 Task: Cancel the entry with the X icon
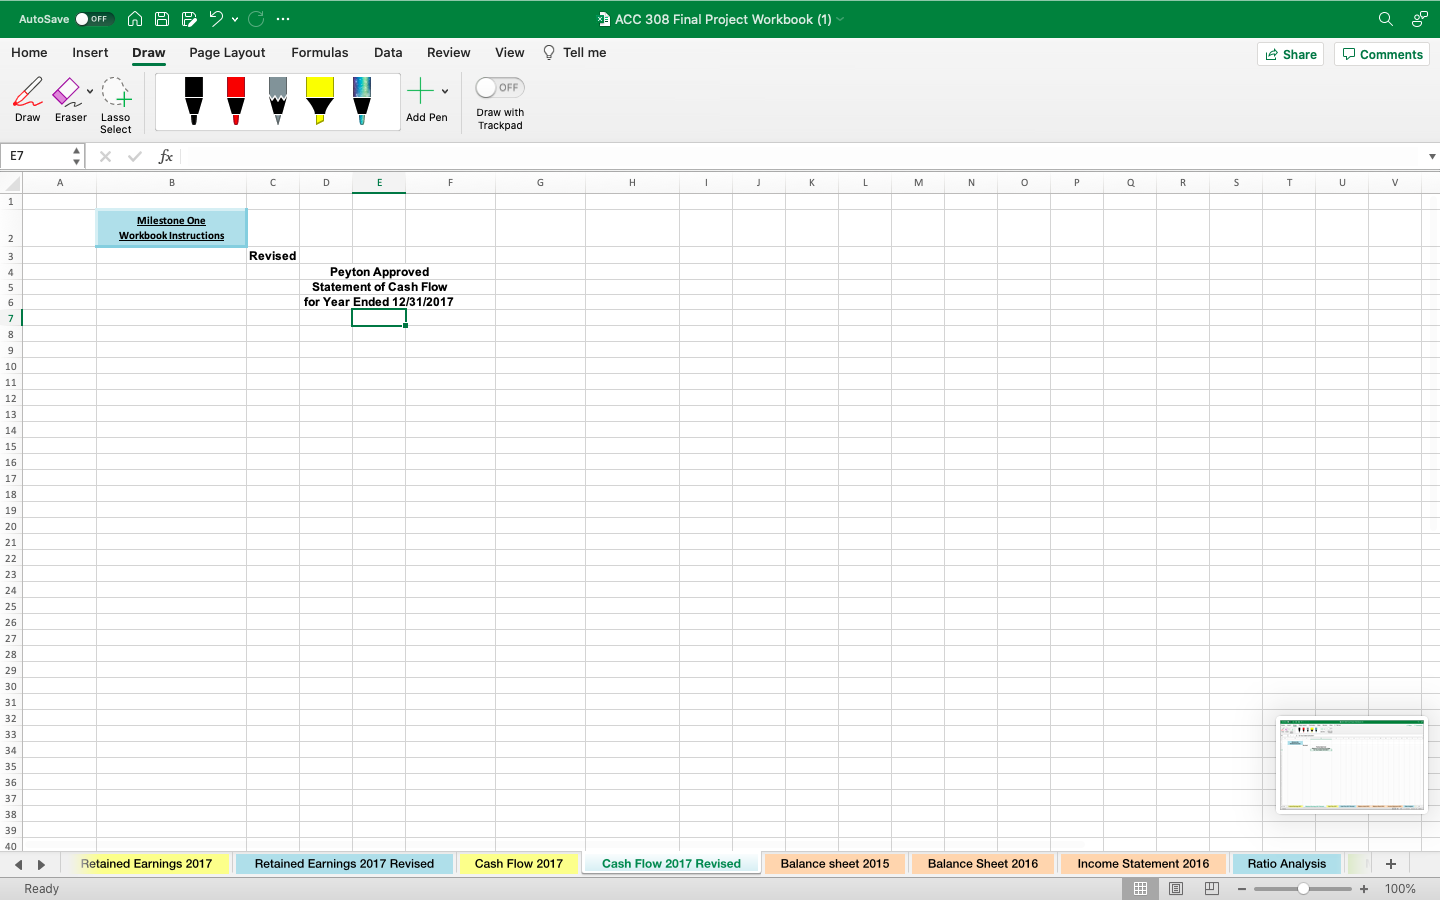pyautogui.click(x=105, y=156)
